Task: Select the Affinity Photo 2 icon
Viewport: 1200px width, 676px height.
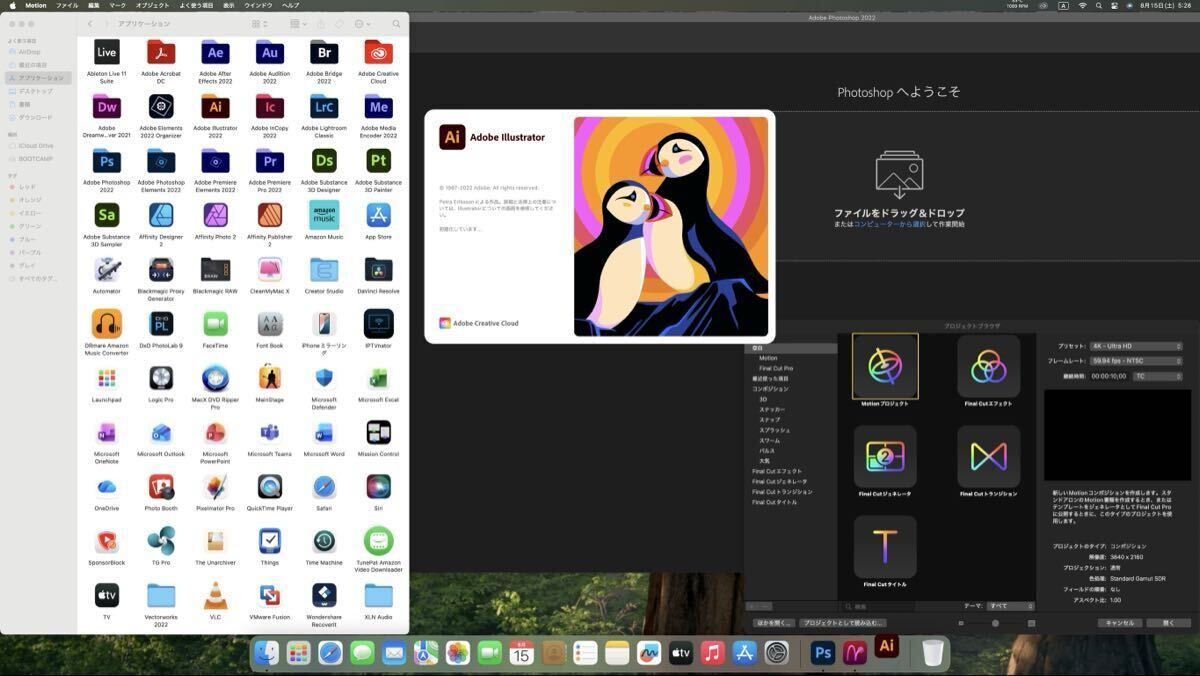Action: tap(215, 215)
